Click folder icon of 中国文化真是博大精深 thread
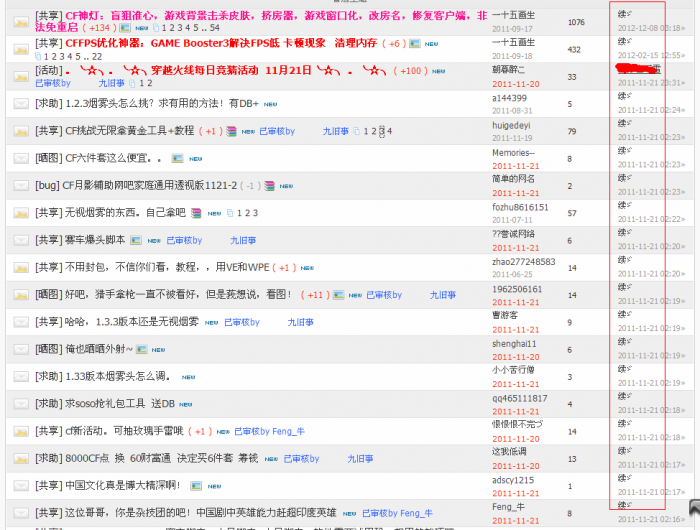Viewport: 700px width, 530px height. pos(21,486)
